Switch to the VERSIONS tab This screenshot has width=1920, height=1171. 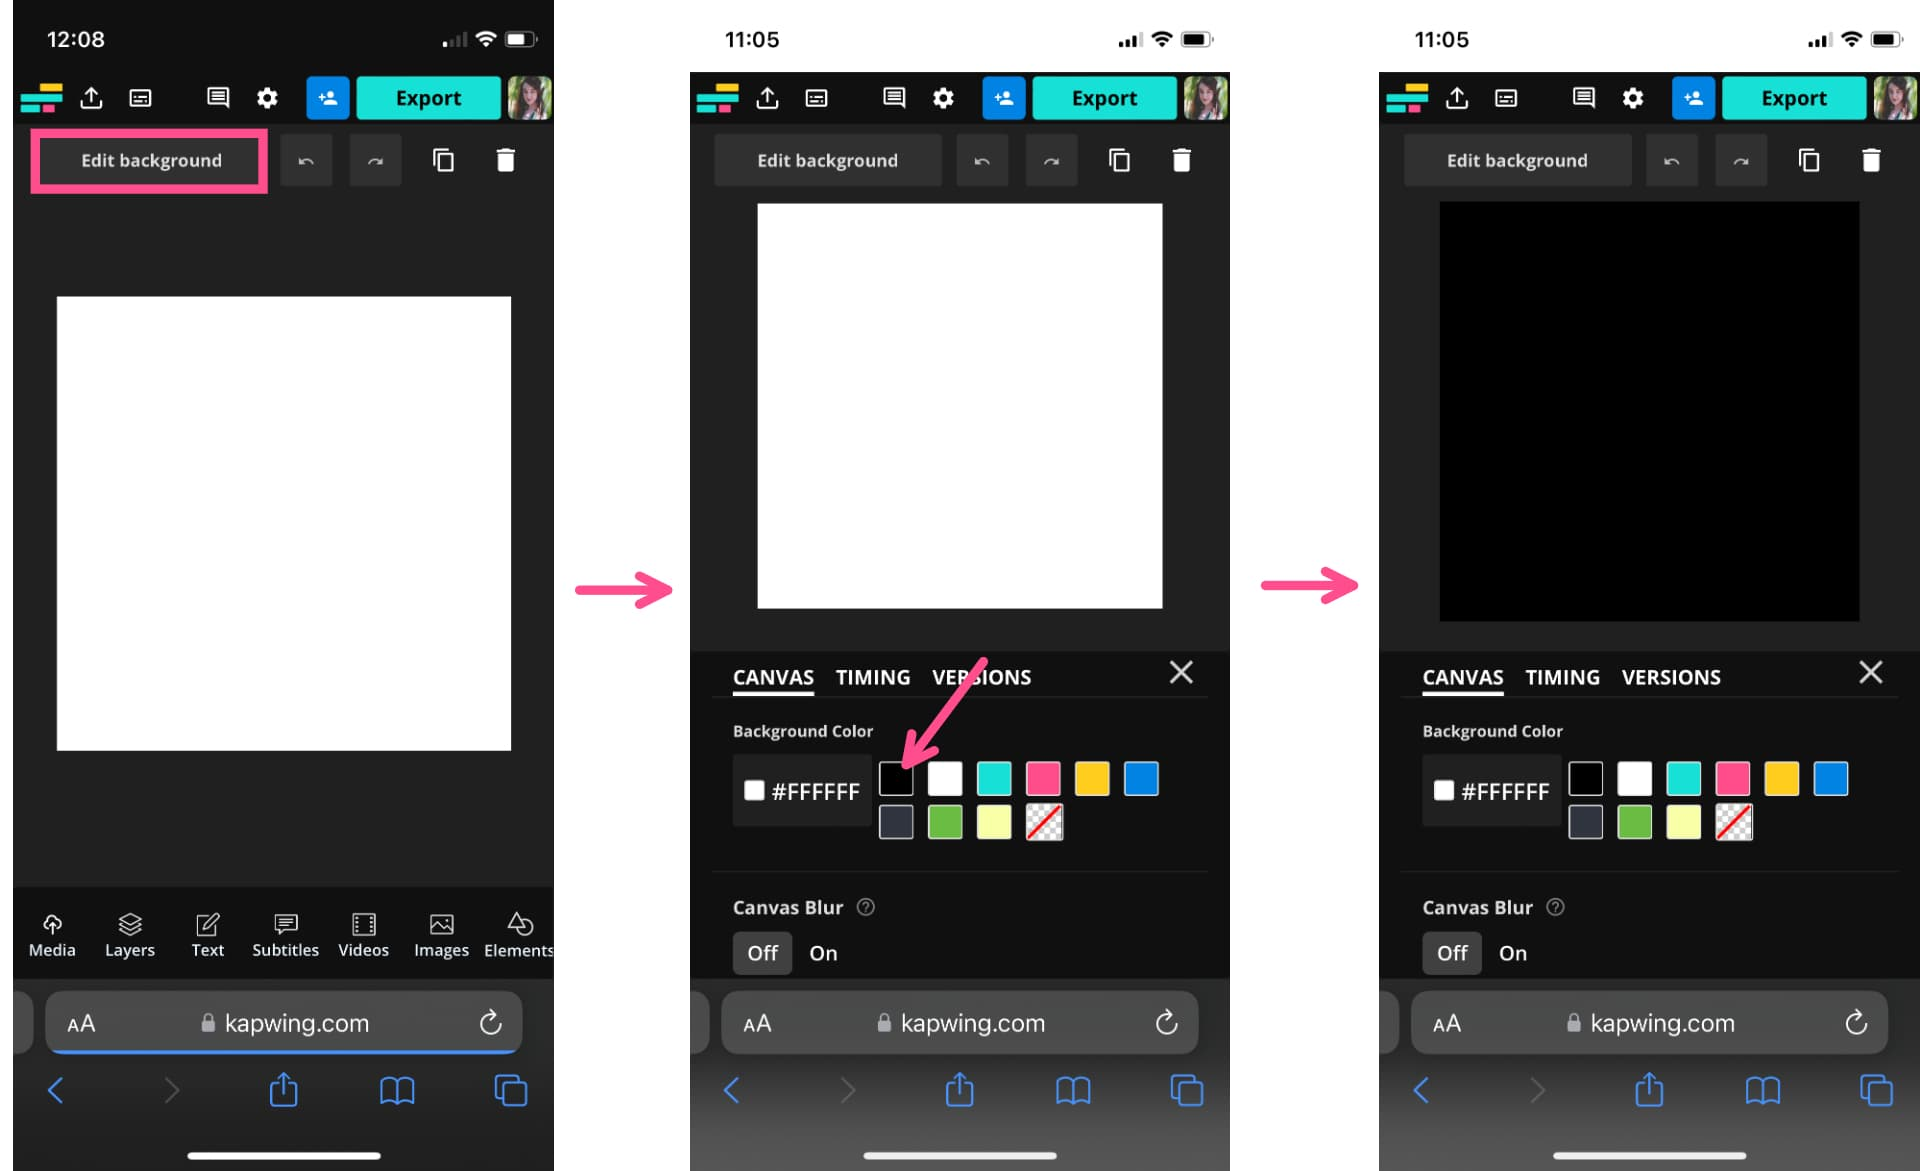(1673, 676)
